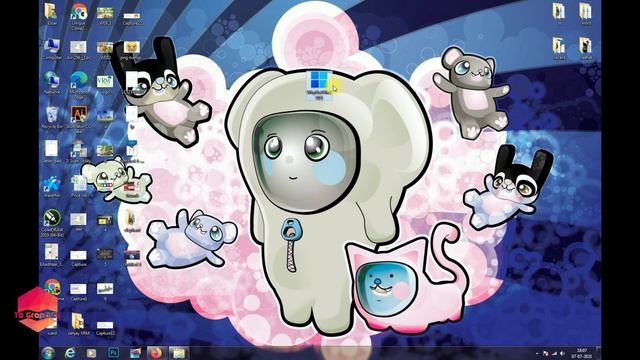
Task: Select the second-row rightmost folder
Action: tap(586, 49)
